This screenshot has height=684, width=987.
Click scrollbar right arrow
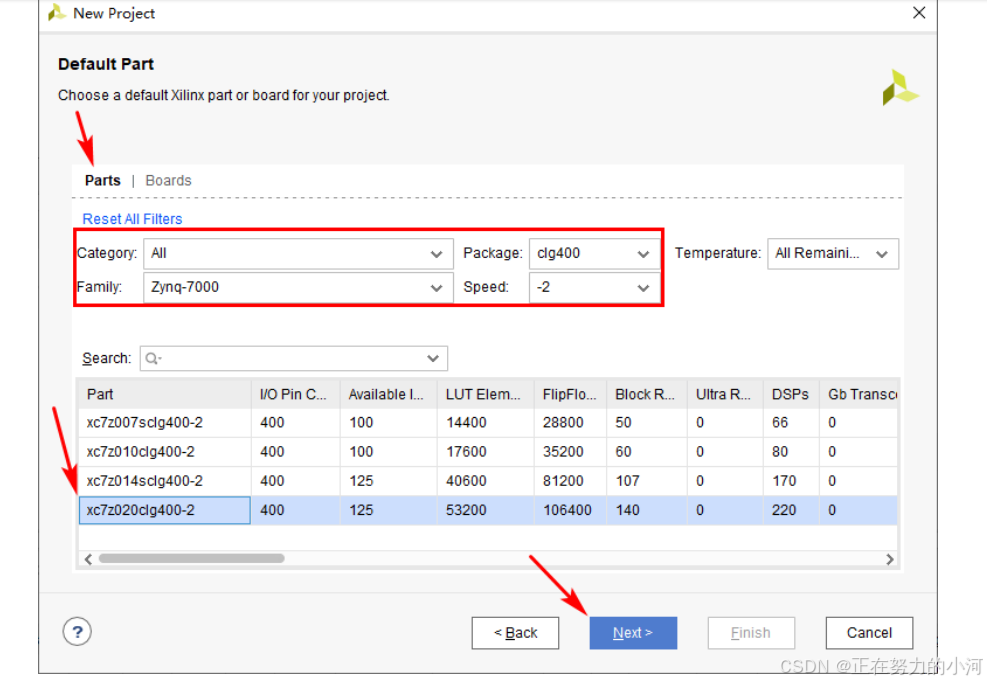coord(889,559)
